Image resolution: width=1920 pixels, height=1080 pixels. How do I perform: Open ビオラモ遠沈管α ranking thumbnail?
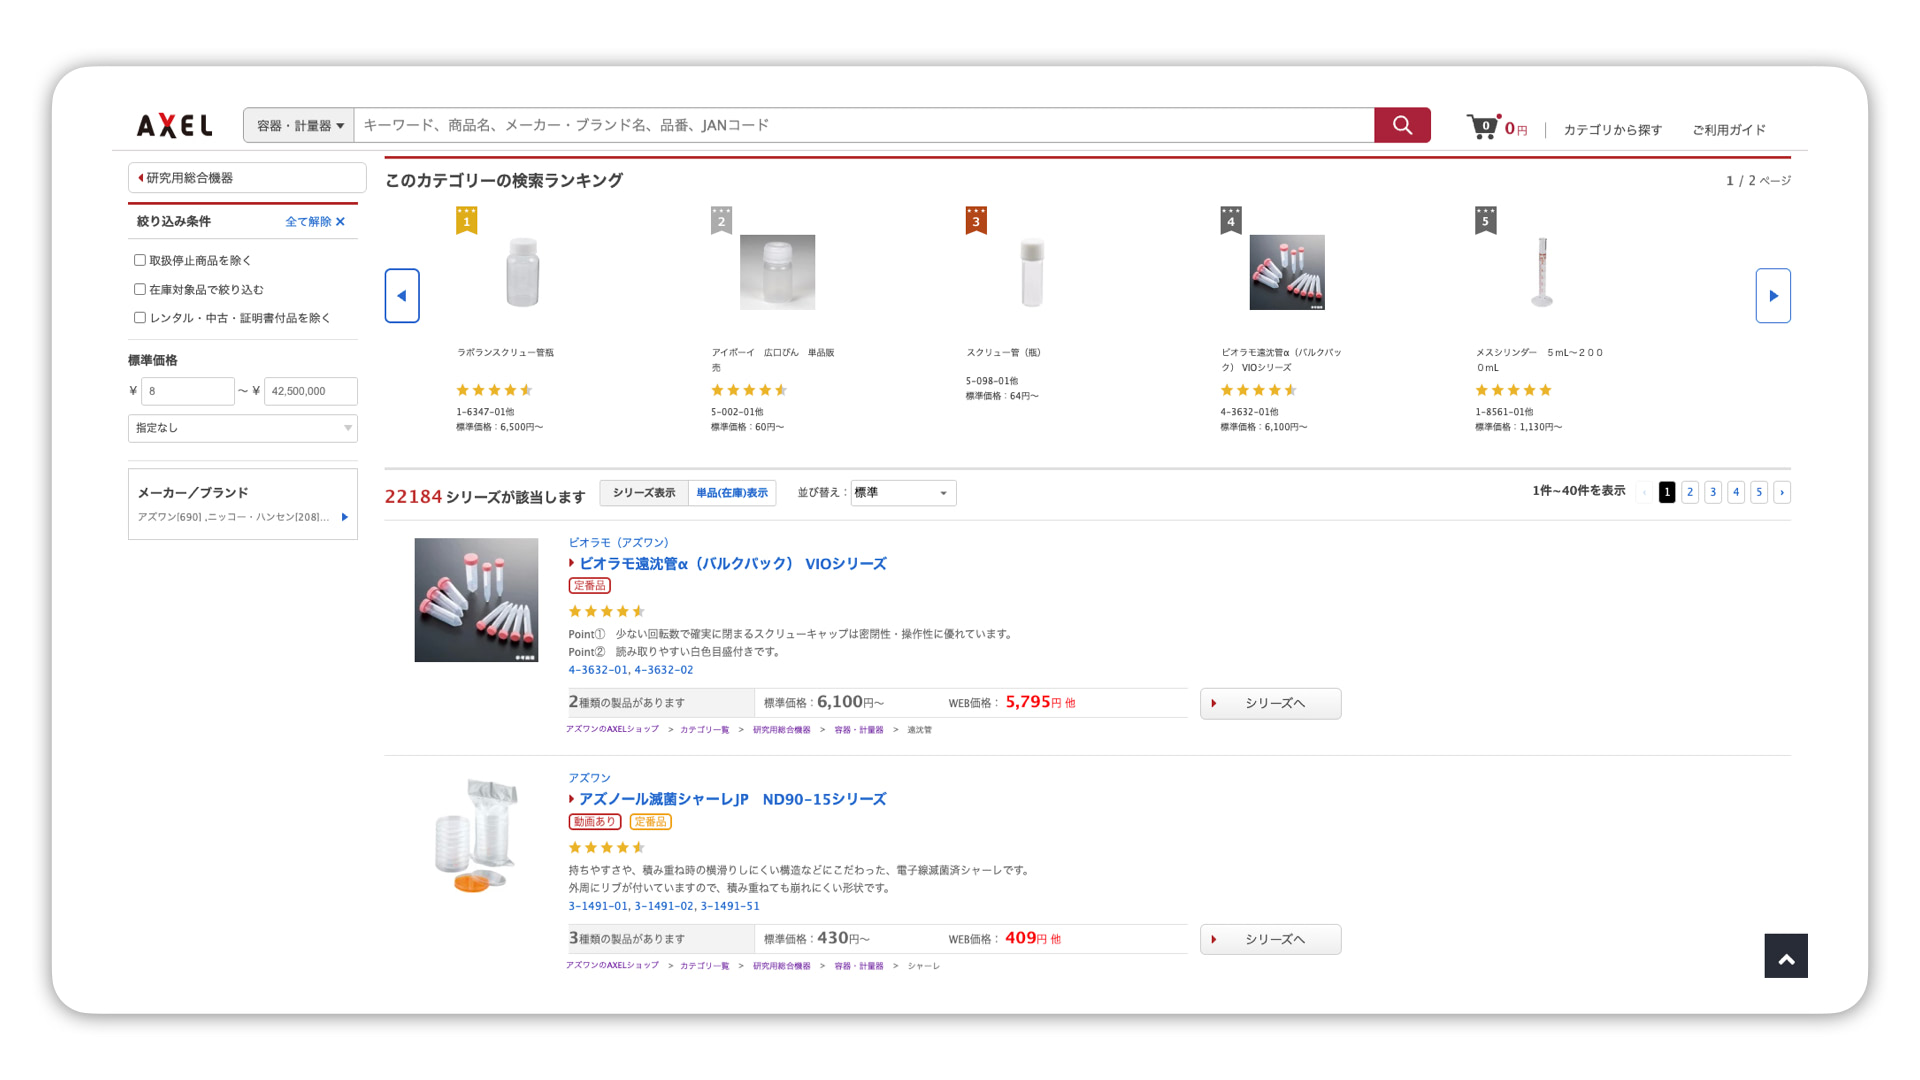[x=1287, y=272]
